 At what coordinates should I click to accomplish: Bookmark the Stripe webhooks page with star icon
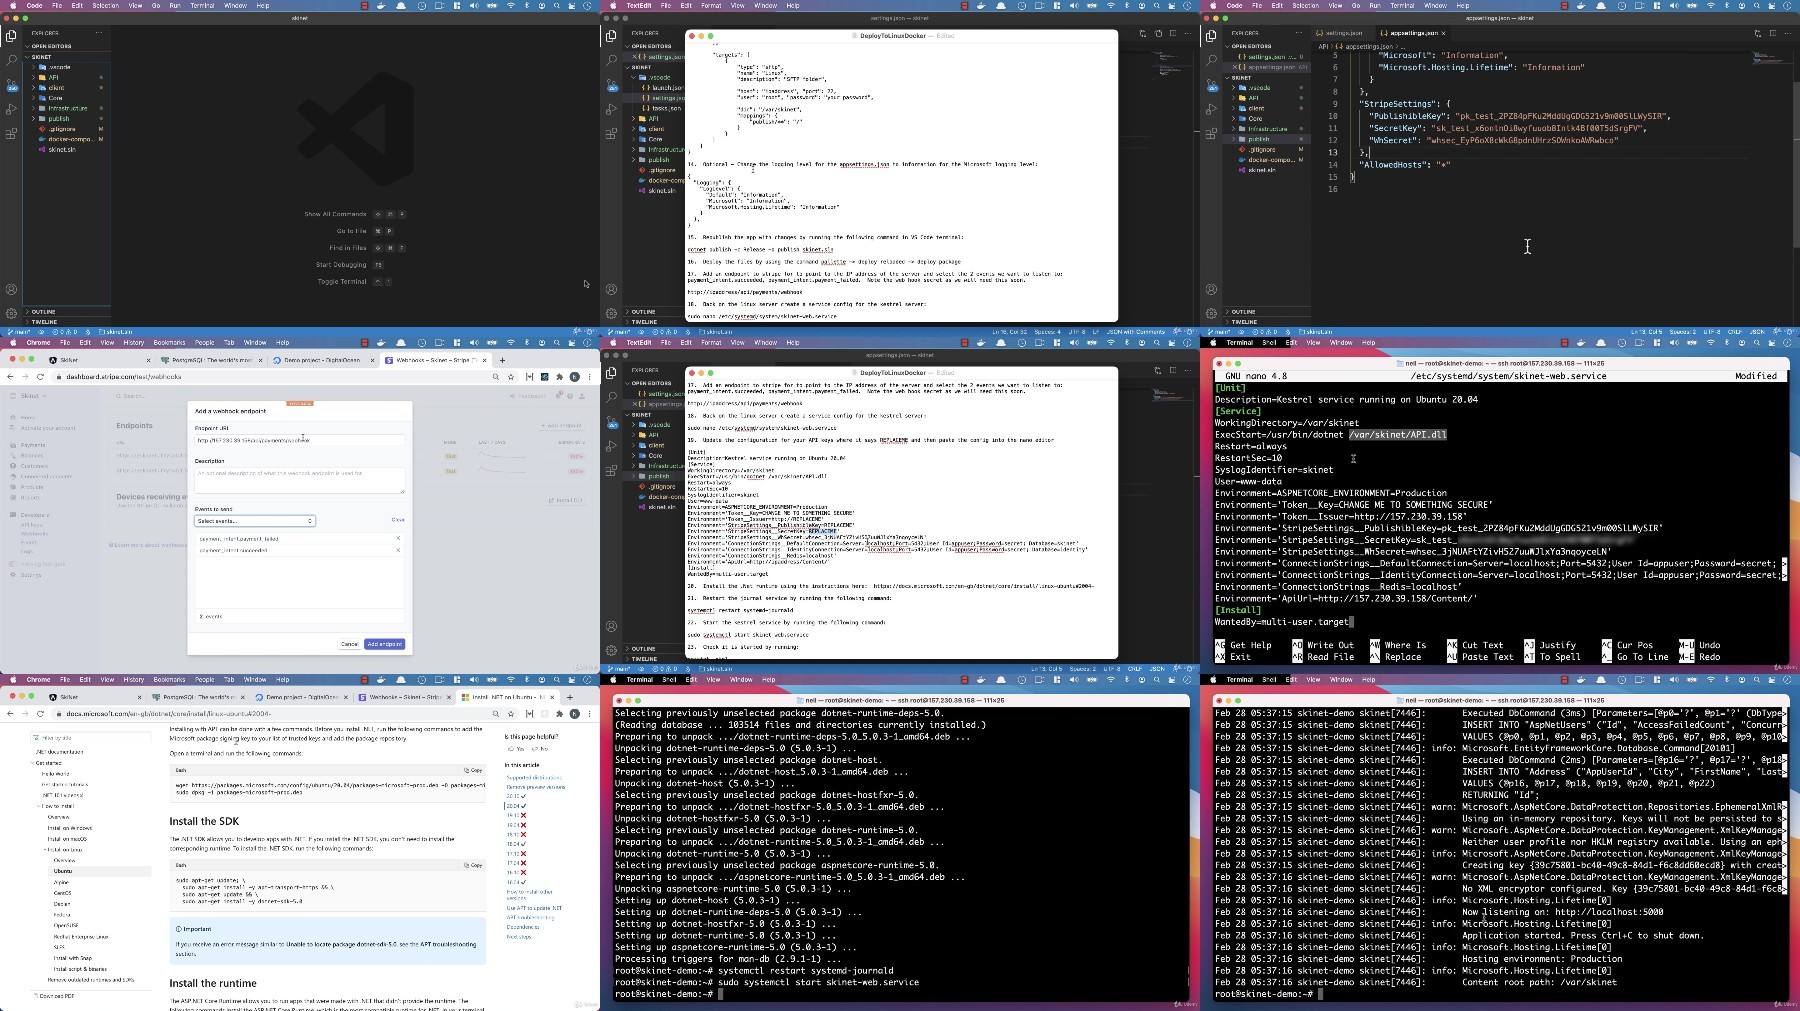pyautogui.click(x=511, y=377)
